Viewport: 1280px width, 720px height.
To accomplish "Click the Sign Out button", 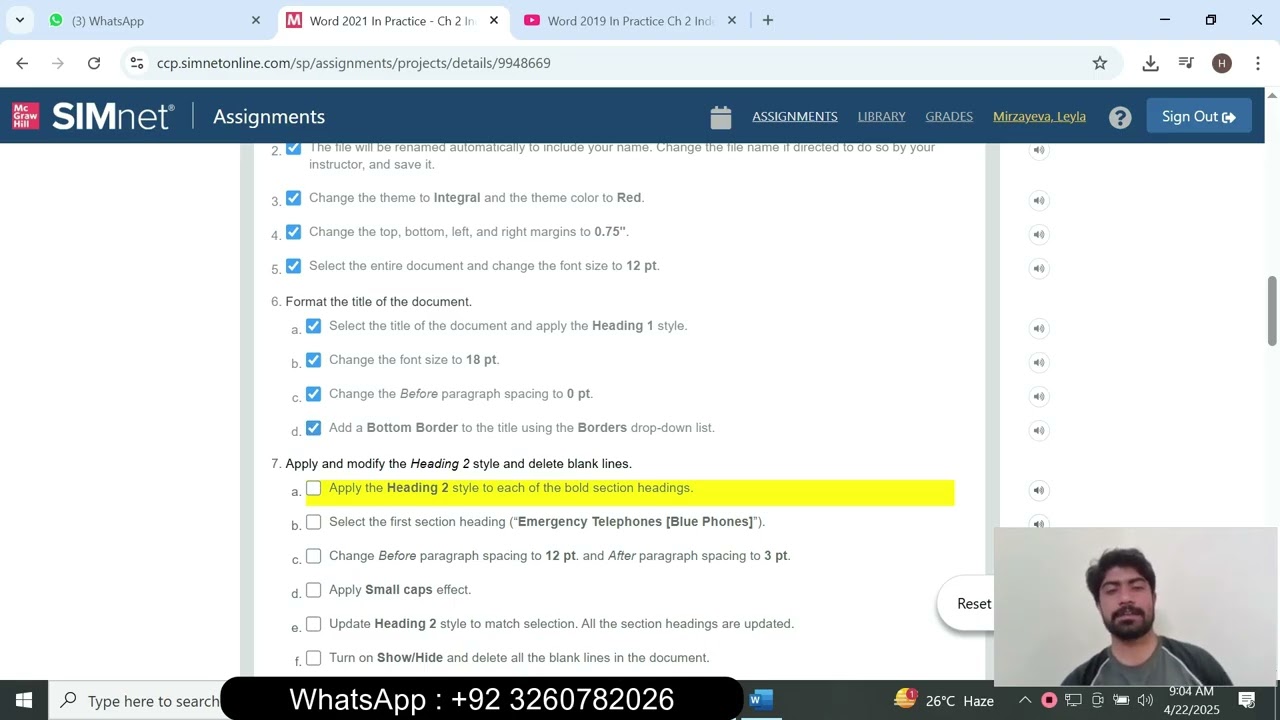I will (x=1199, y=117).
